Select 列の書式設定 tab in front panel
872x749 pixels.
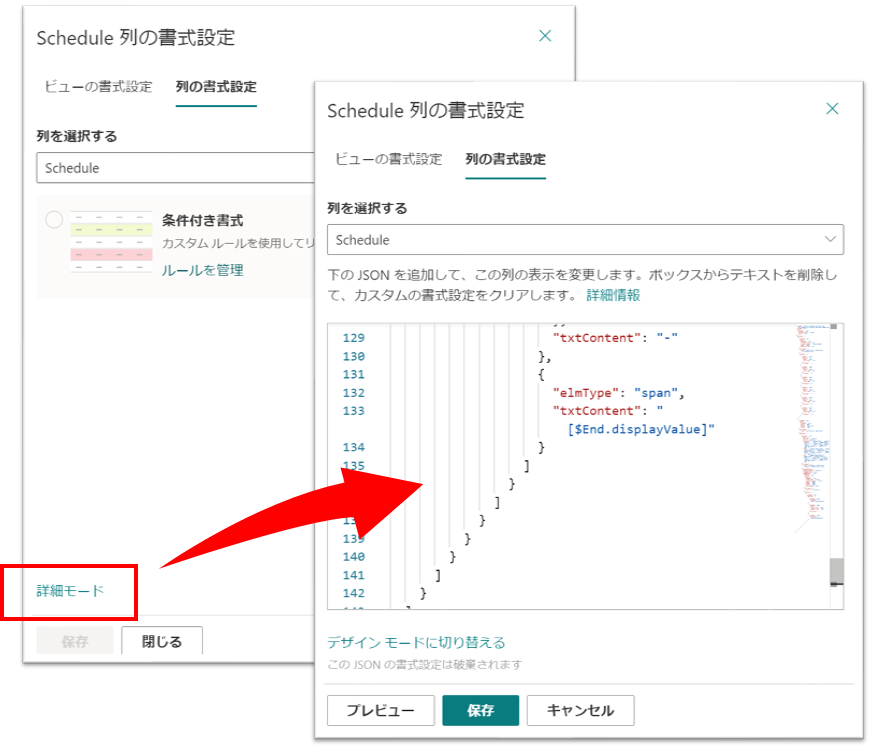(506, 160)
